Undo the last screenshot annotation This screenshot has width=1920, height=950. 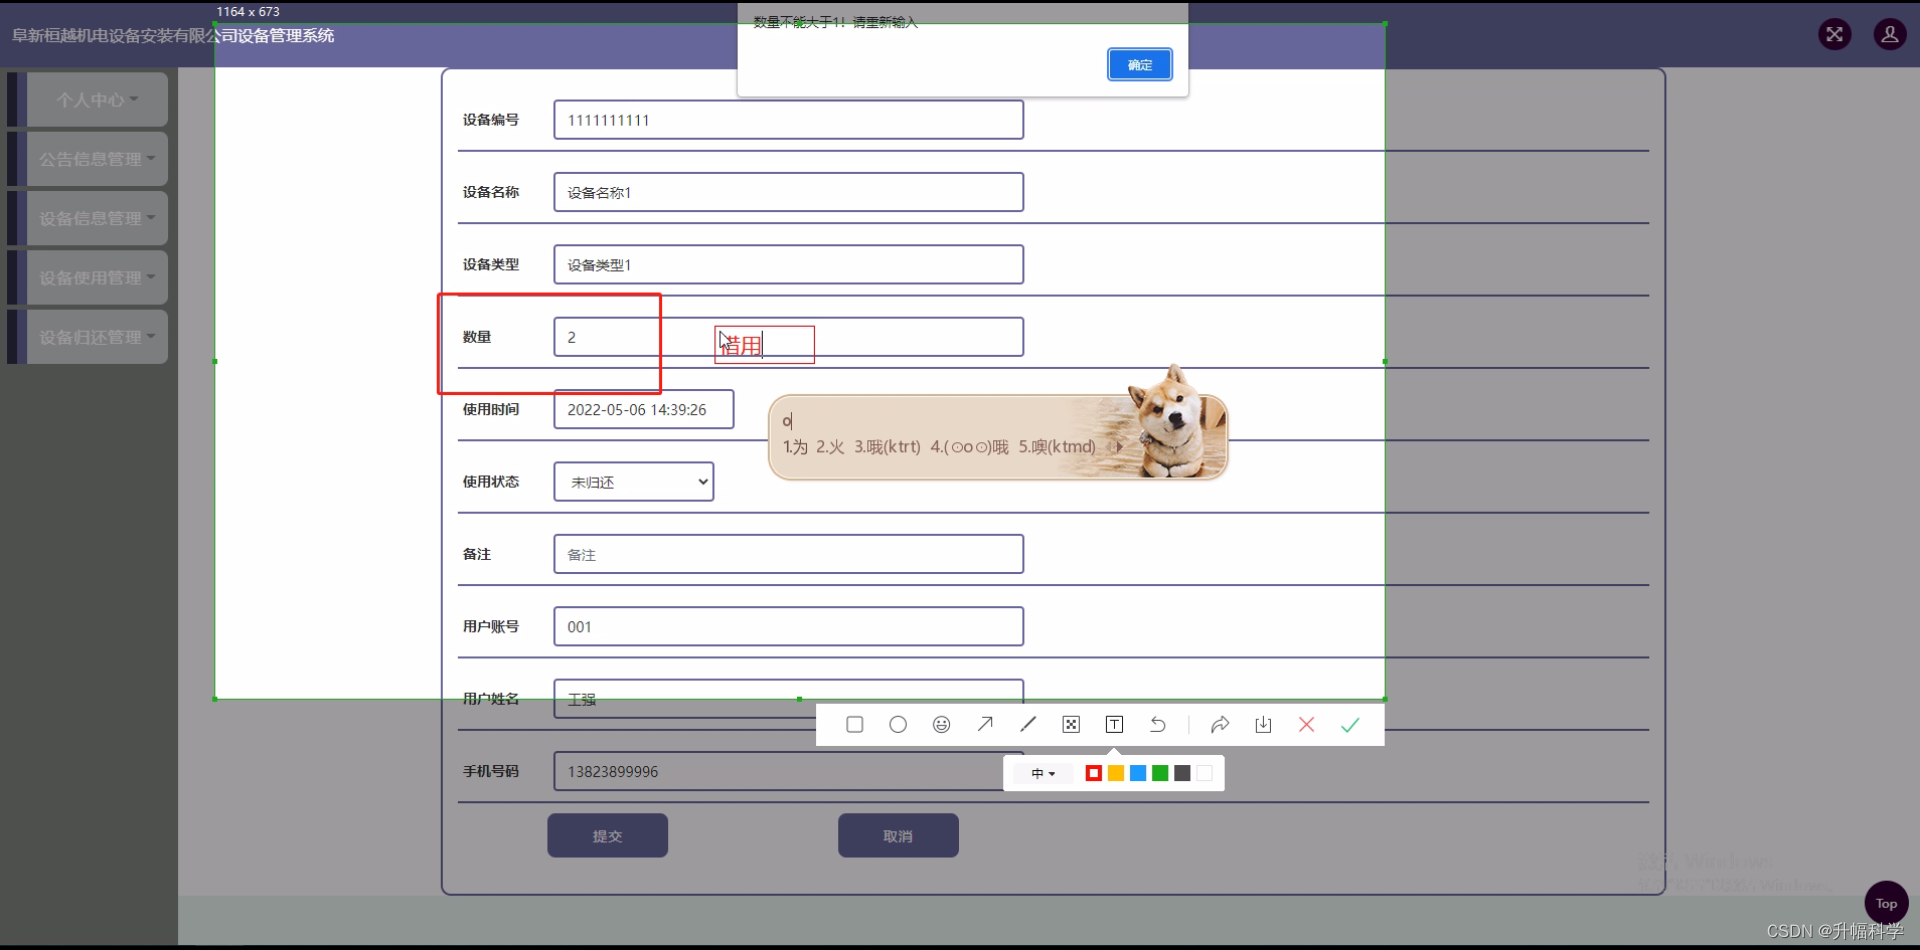click(1158, 724)
